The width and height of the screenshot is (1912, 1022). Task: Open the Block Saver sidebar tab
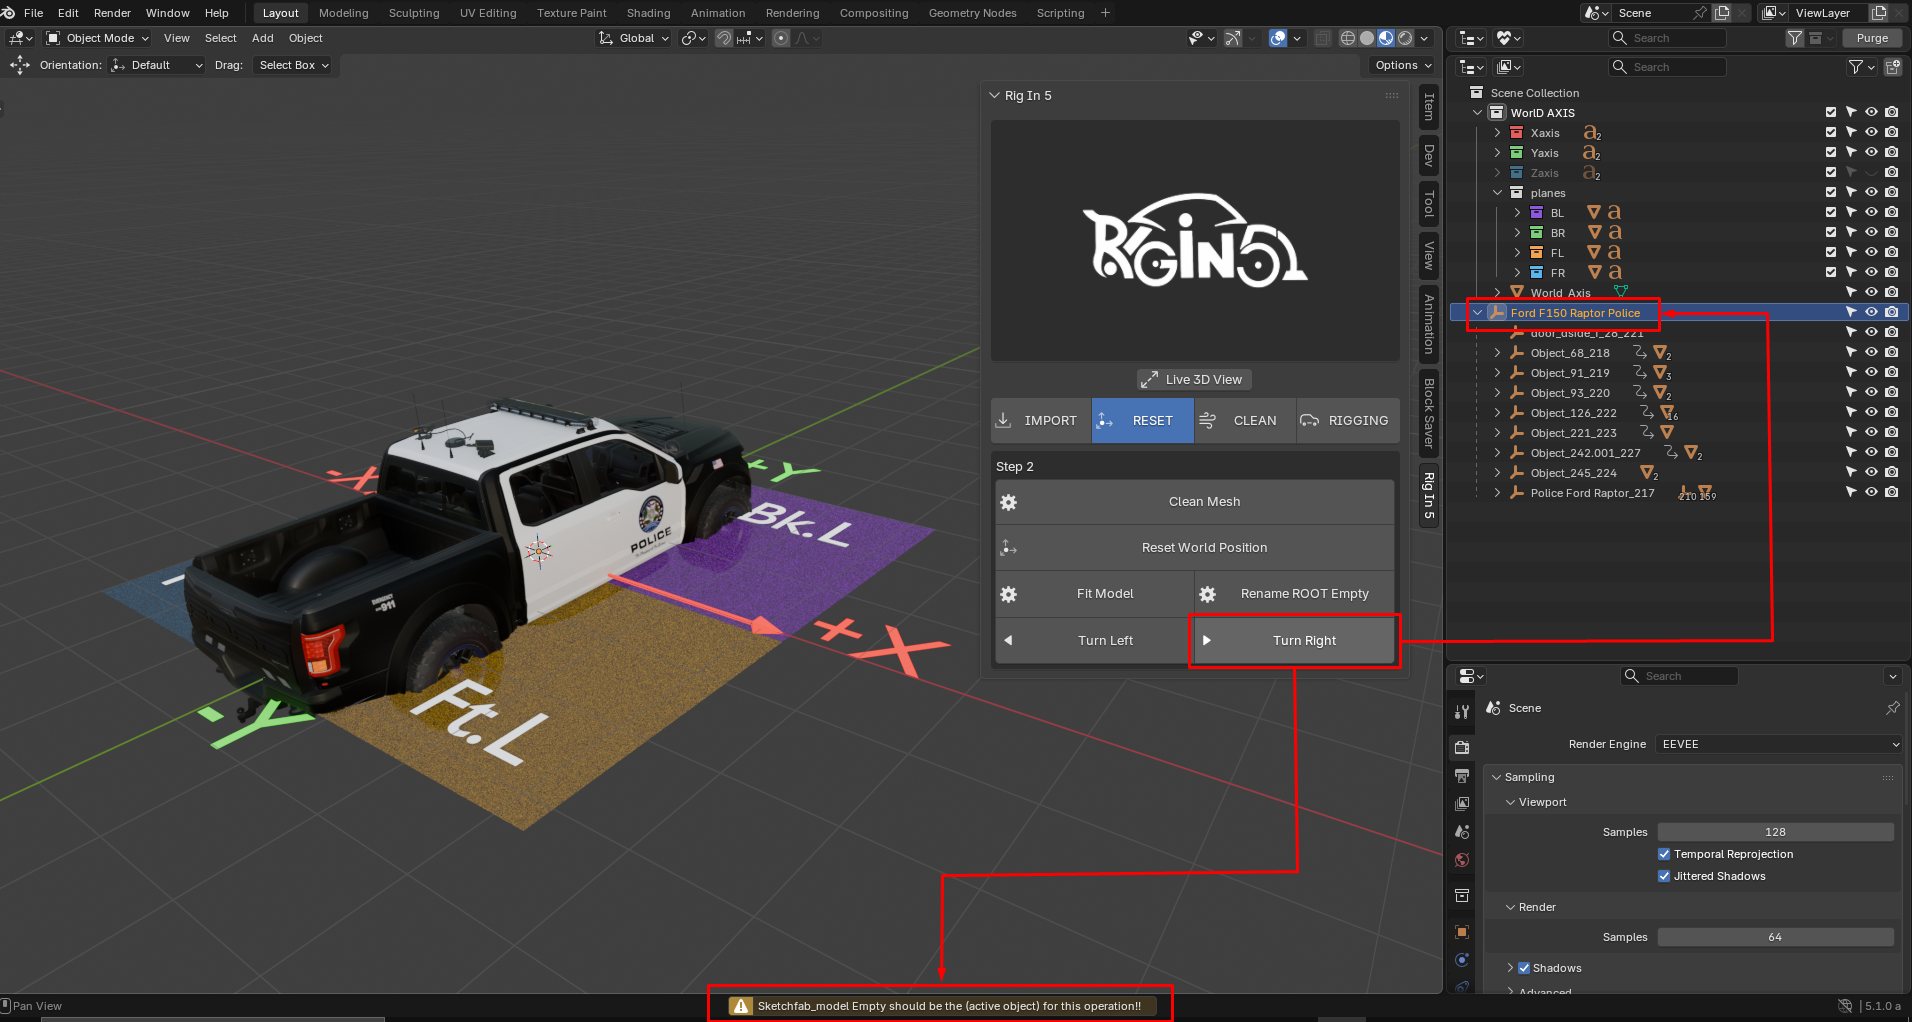tap(1429, 413)
